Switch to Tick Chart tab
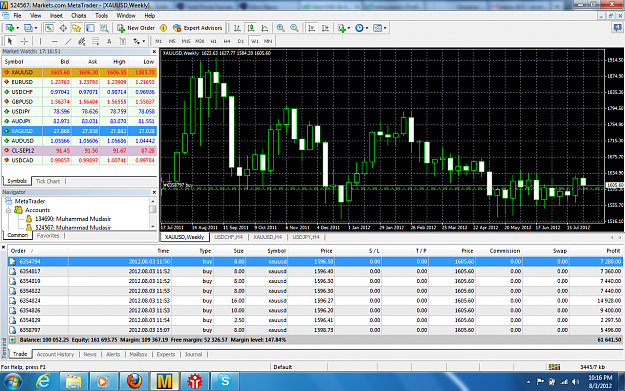Screen dimensions: 625x391 48,181
